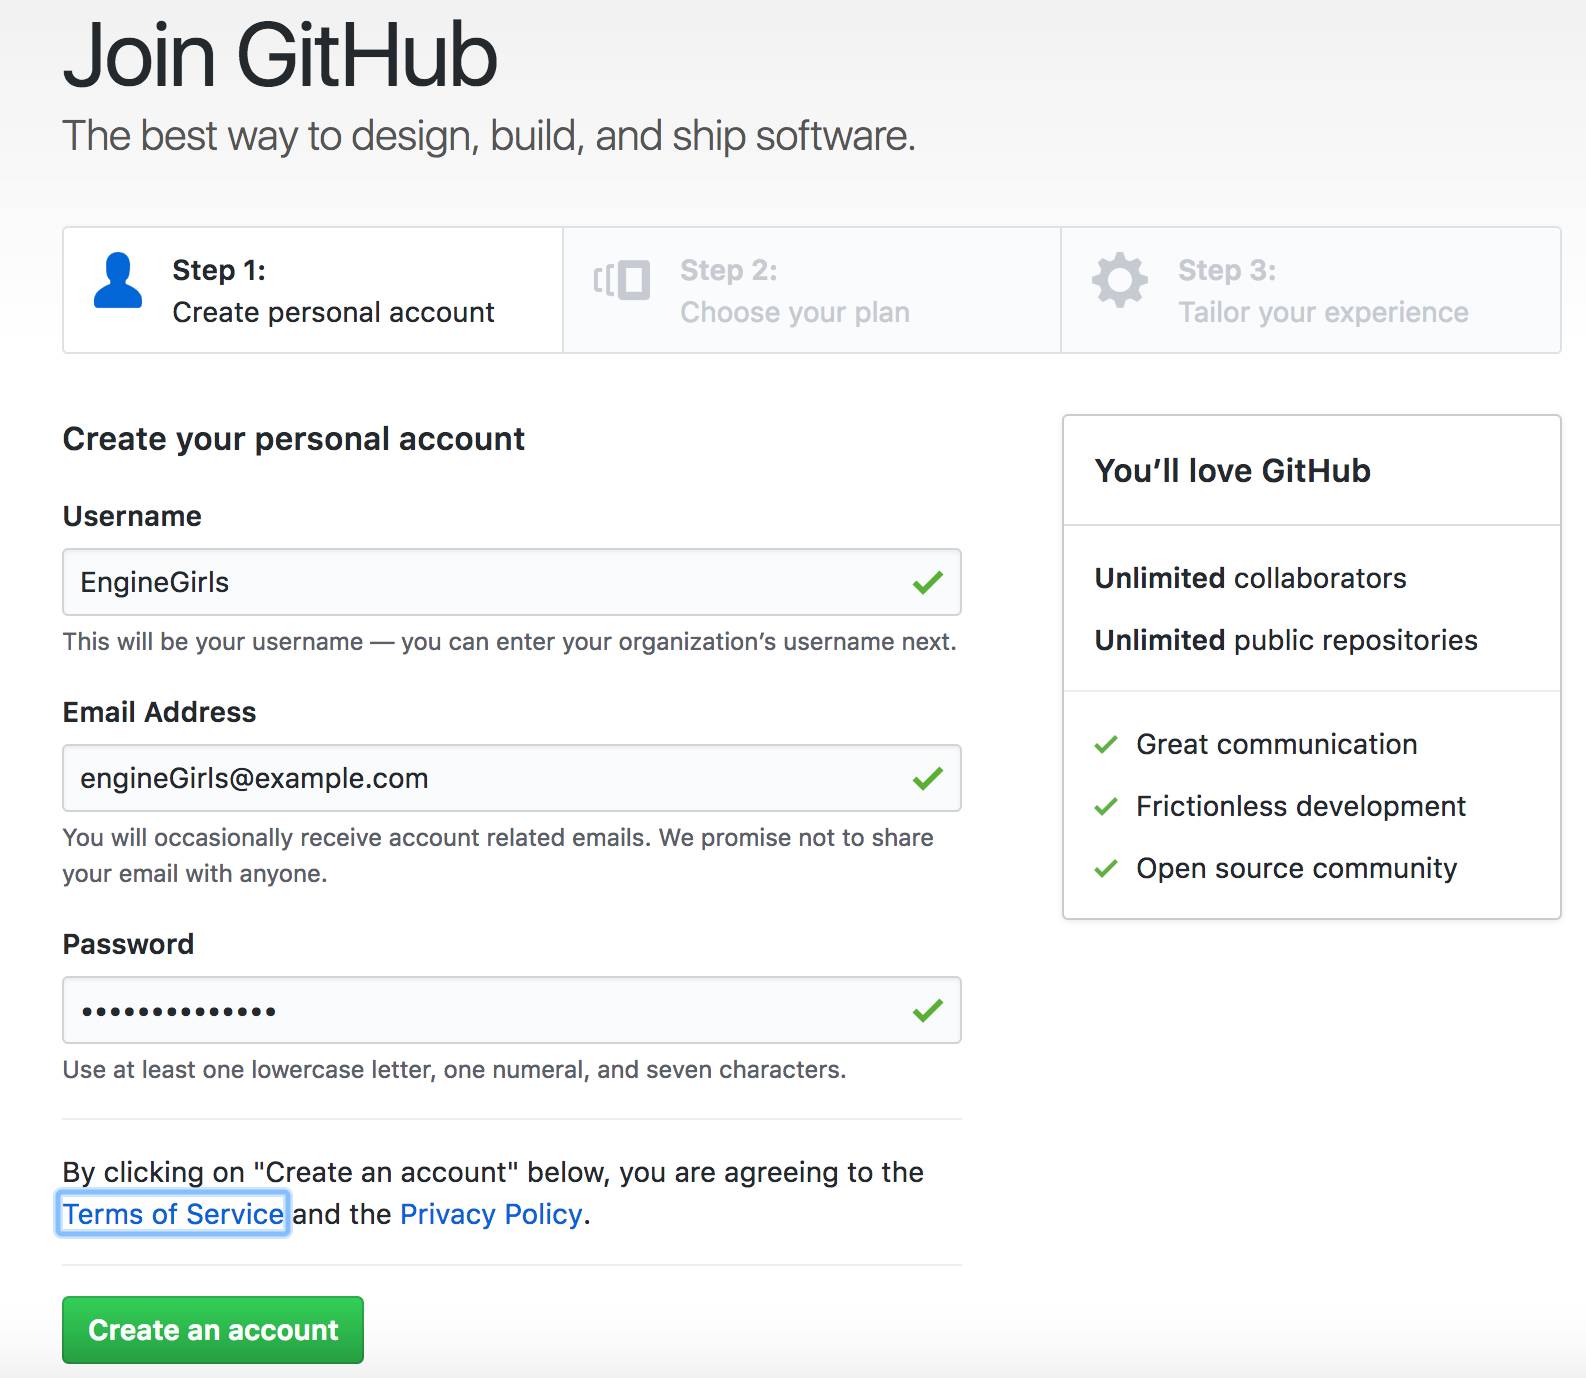The image size is (1586, 1378).
Task: Click the blue person icon in Step 1
Action: [x=118, y=281]
